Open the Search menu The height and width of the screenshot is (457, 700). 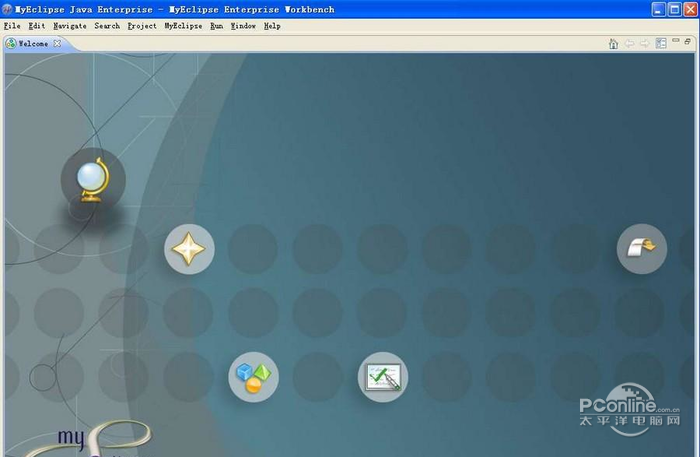(x=107, y=26)
